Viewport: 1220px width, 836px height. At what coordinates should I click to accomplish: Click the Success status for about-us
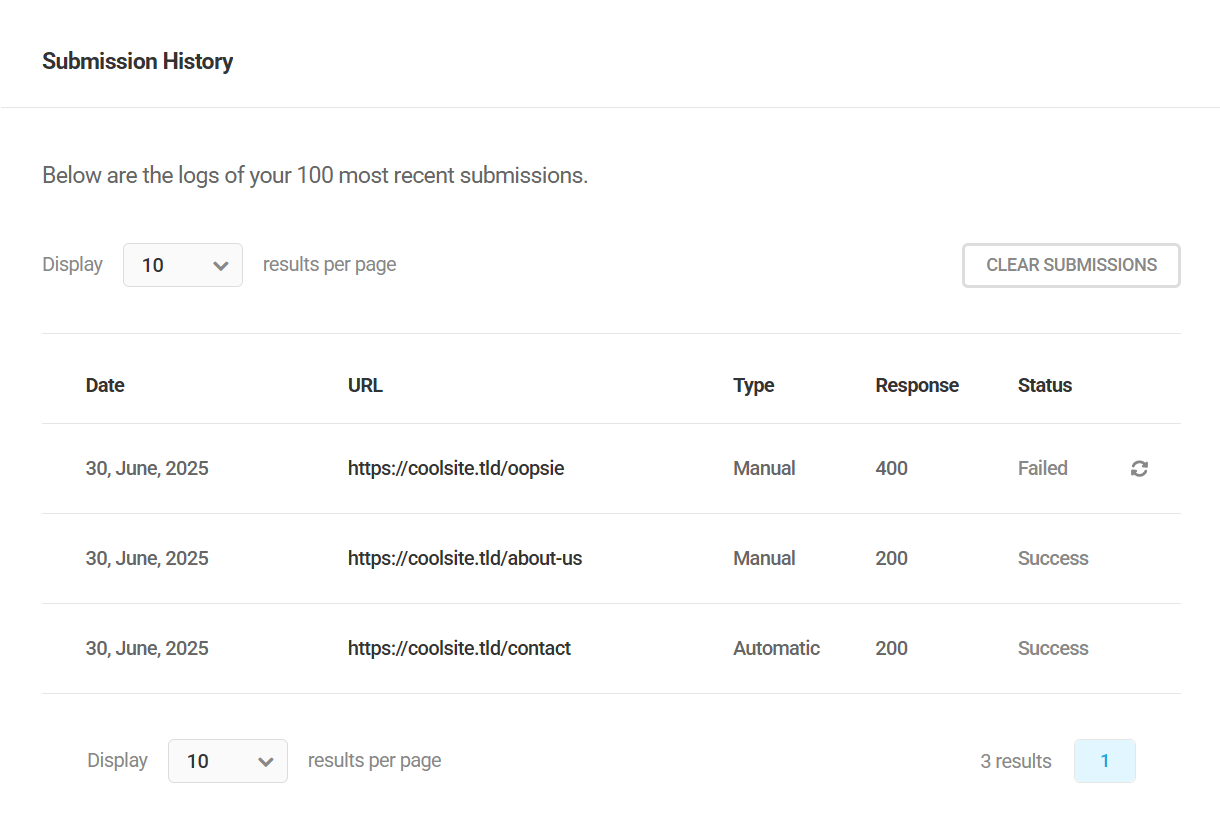tap(1052, 558)
